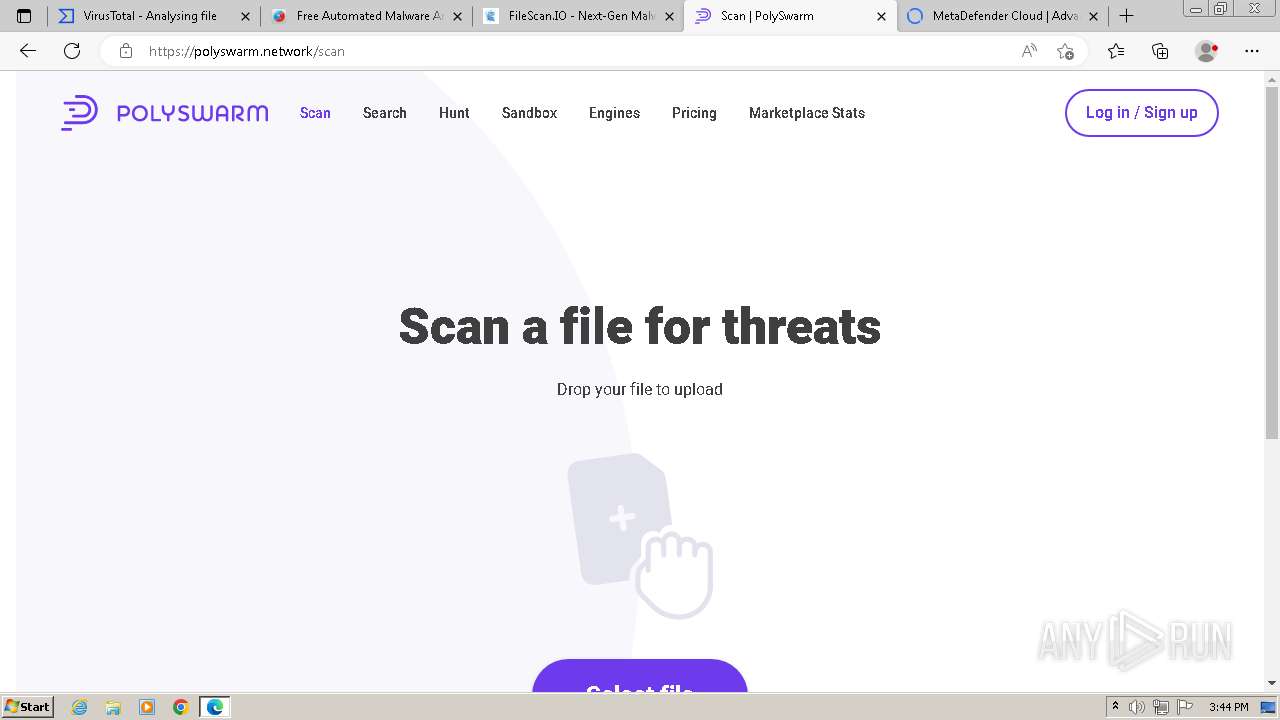Click the scrollbar down arrow

pyautogui.click(x=1272, y=683)
